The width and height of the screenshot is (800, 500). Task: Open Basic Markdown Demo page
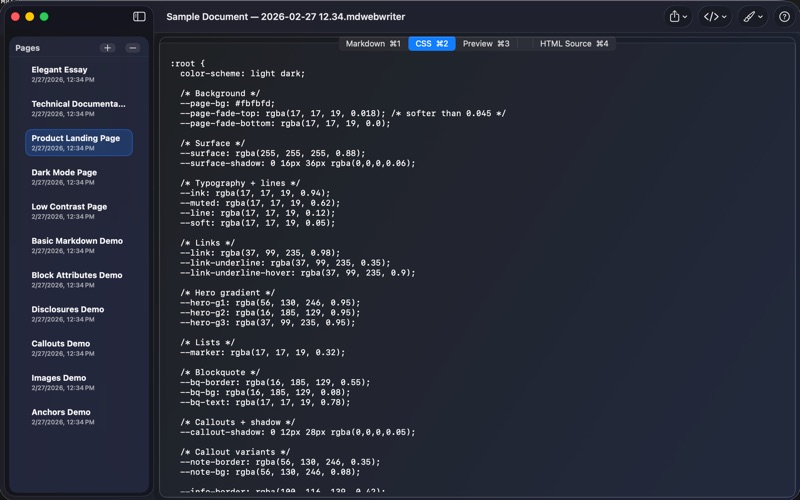(79, 245)
